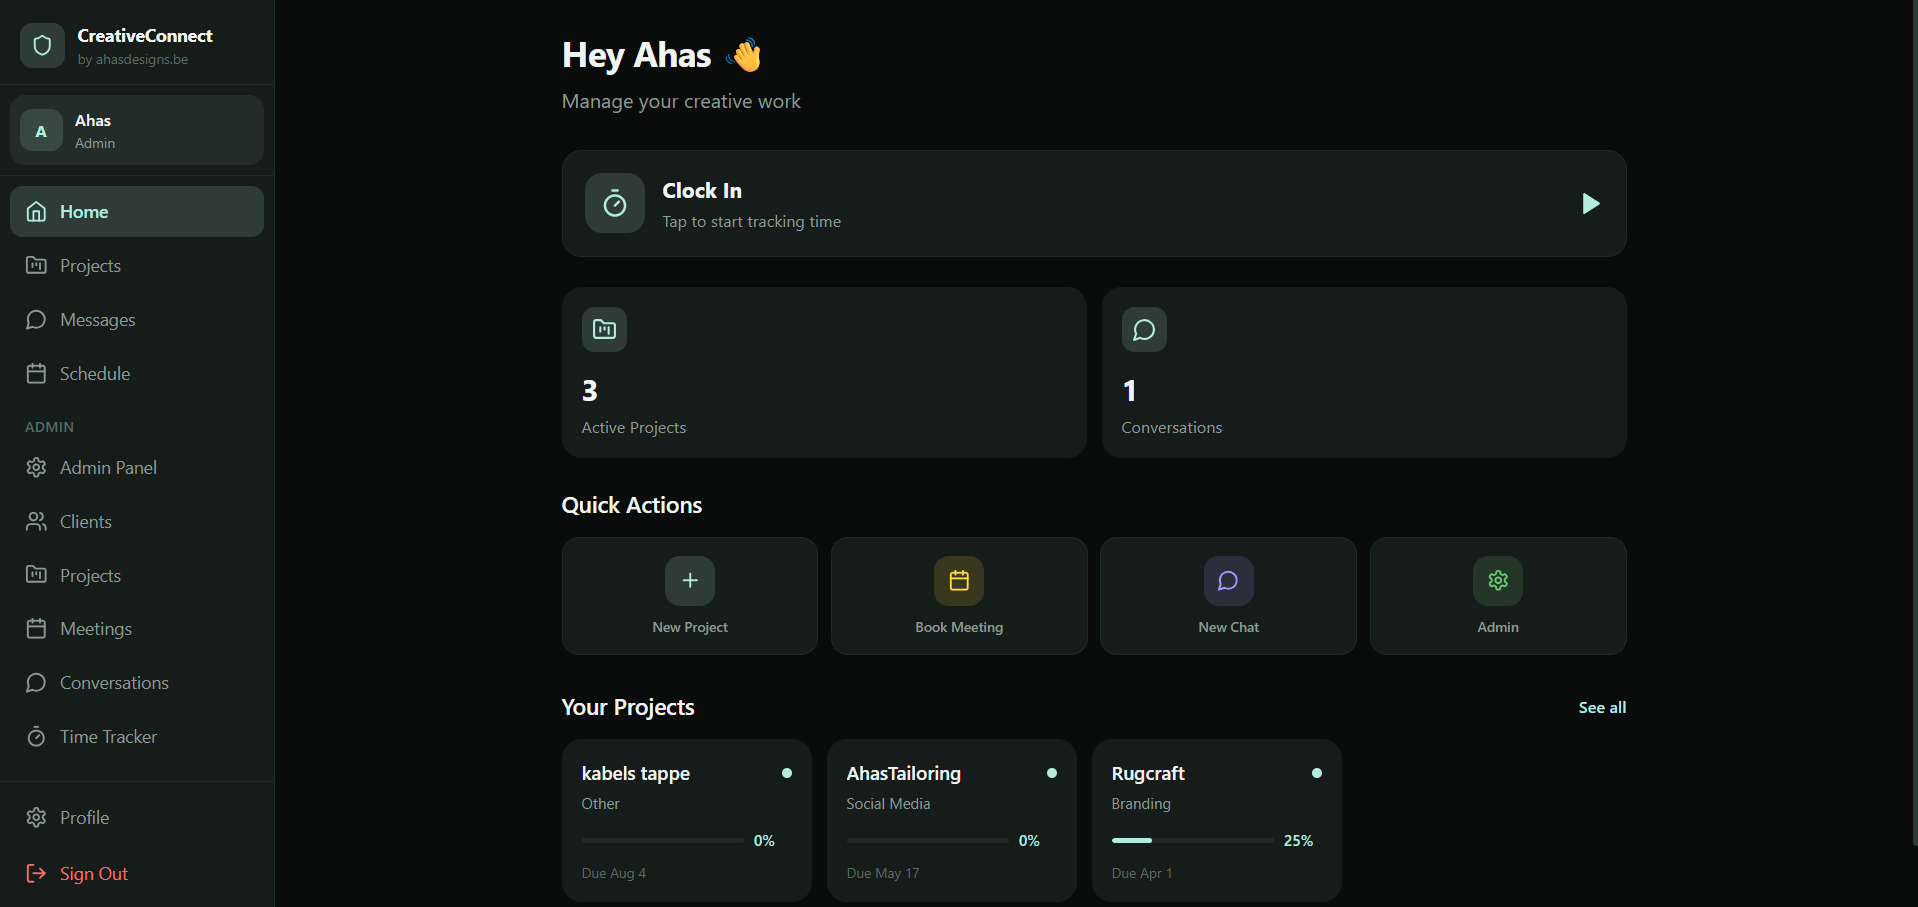
Task: Toggle the status indicator on AhasTailoring project
Action: tap(1051, 772)
